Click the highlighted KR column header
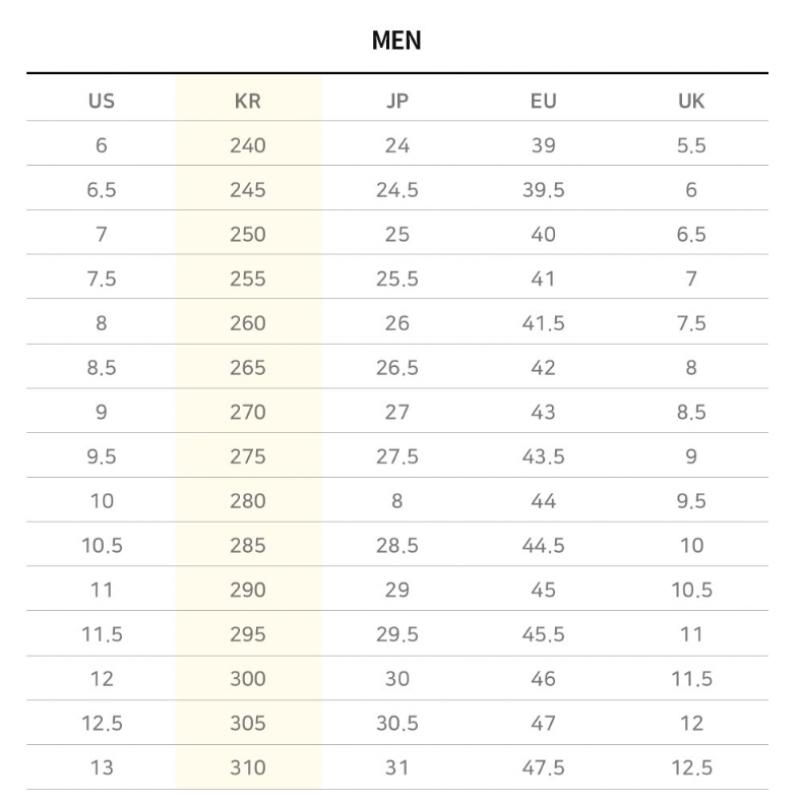800x800 pixels. (x=248, y=101)
